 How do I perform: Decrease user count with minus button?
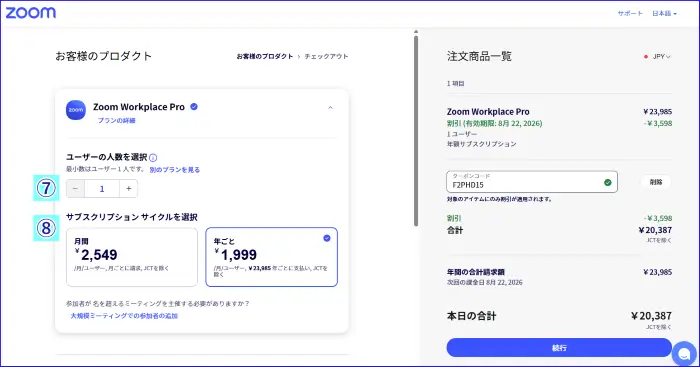click(75, 189)
